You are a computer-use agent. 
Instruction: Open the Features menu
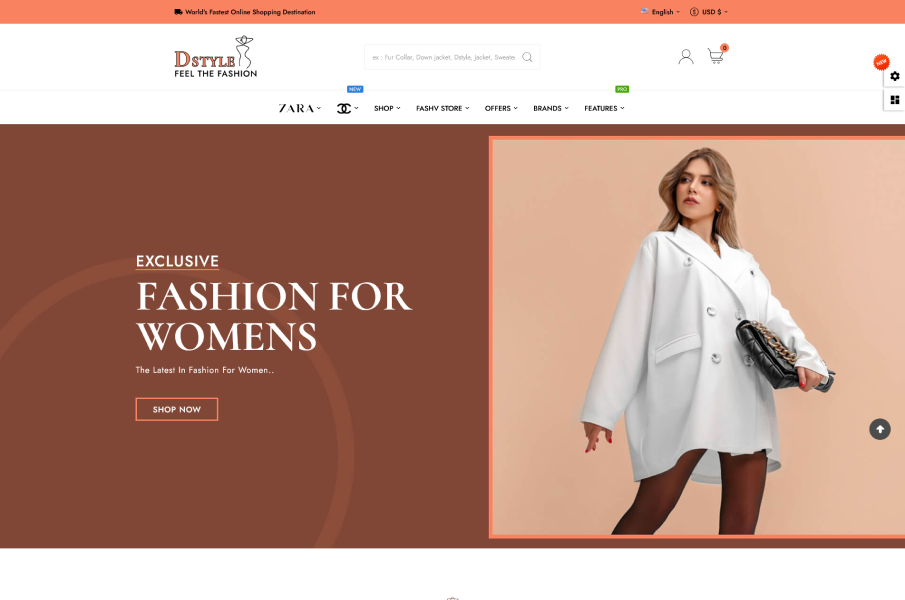[x=603, y=108]
